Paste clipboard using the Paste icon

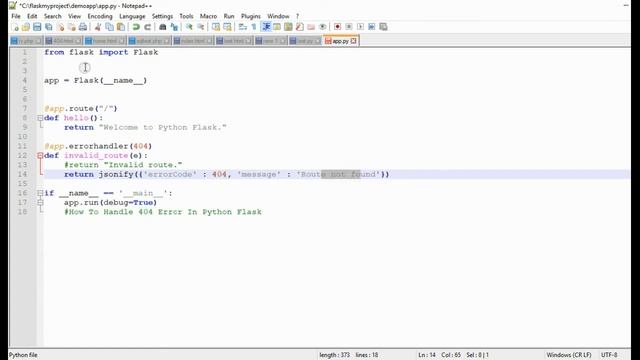point(121,27)
